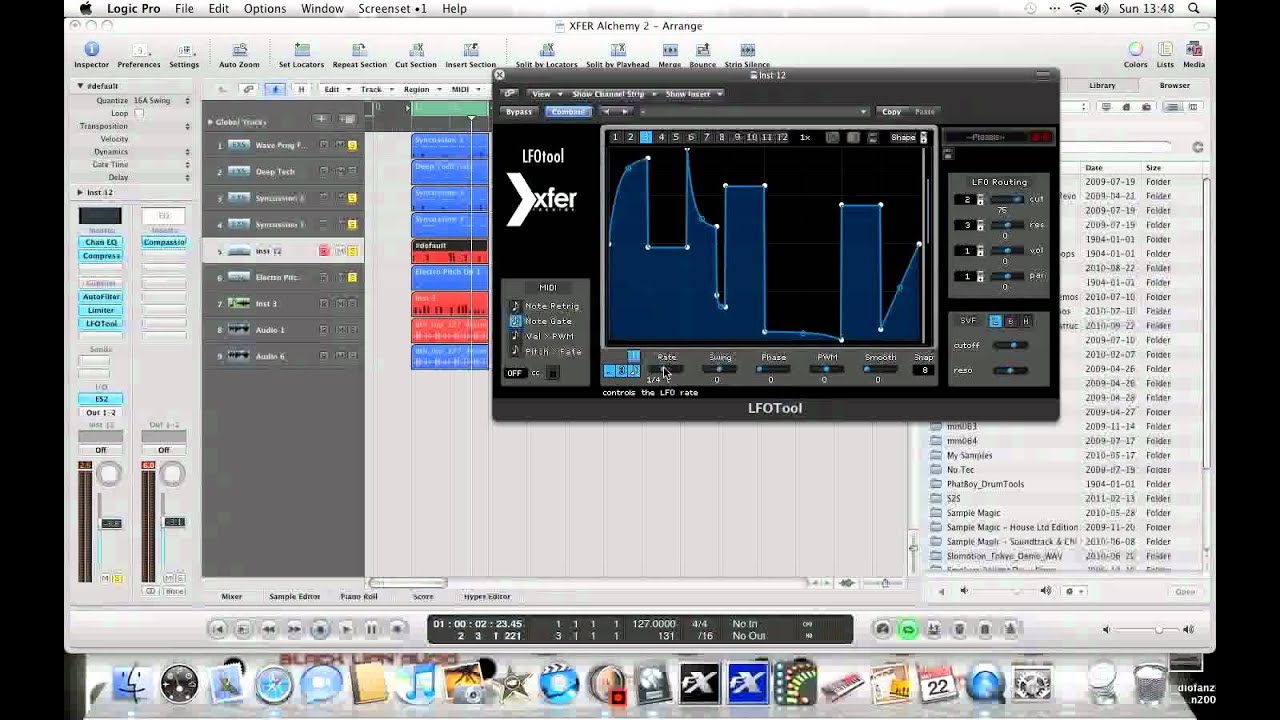
Task: Open the Piano Roll editor tab
Action: (359, 596)
